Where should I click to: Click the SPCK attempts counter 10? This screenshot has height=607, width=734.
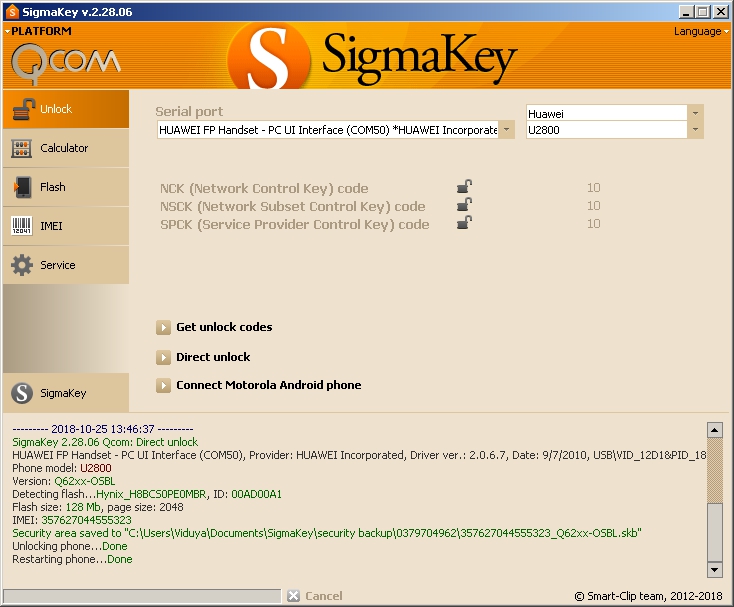(594, 224)
